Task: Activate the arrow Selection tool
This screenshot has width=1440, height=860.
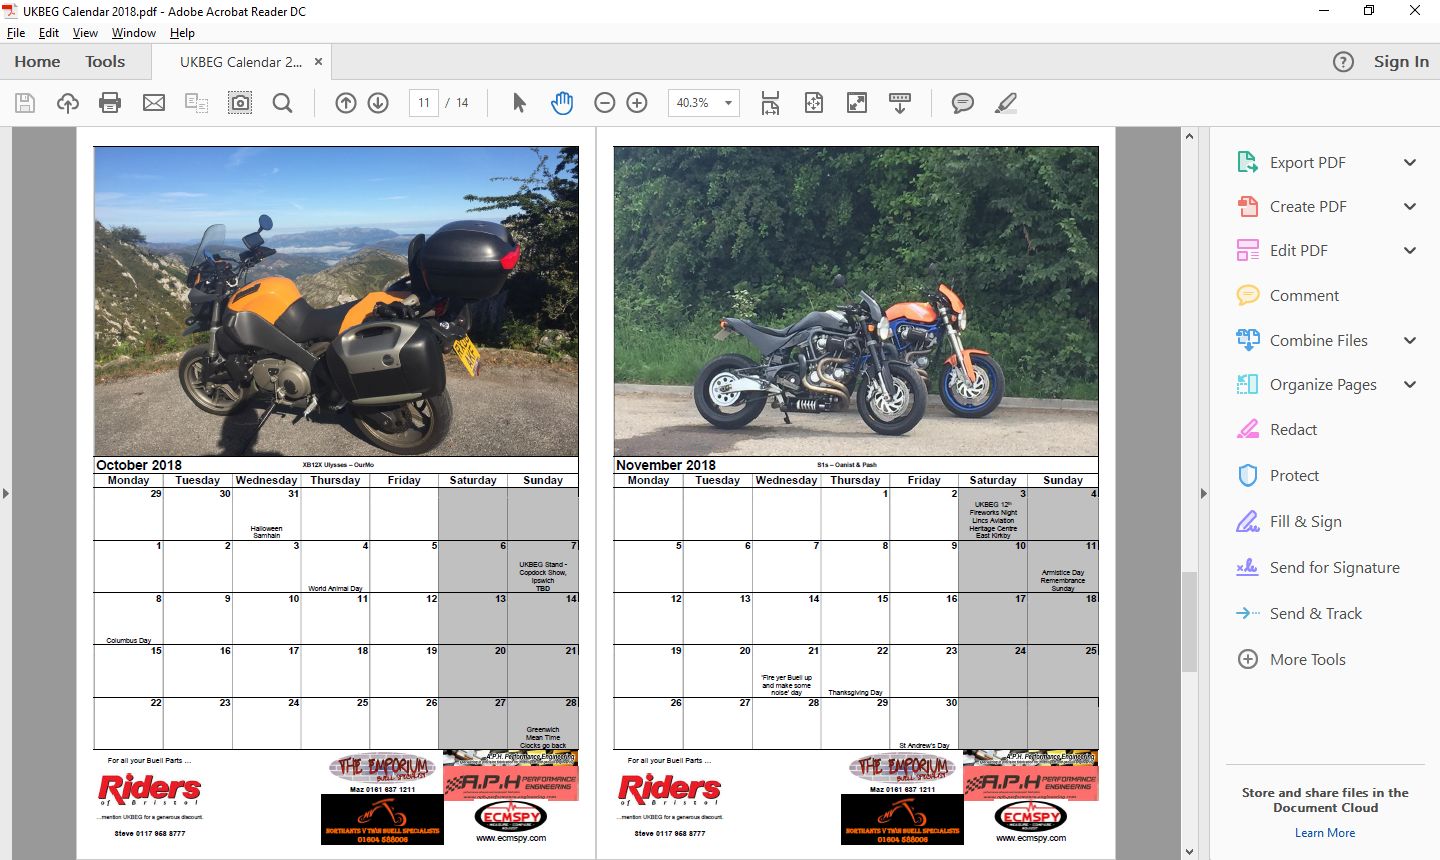Action: click(x=519, y=103)
